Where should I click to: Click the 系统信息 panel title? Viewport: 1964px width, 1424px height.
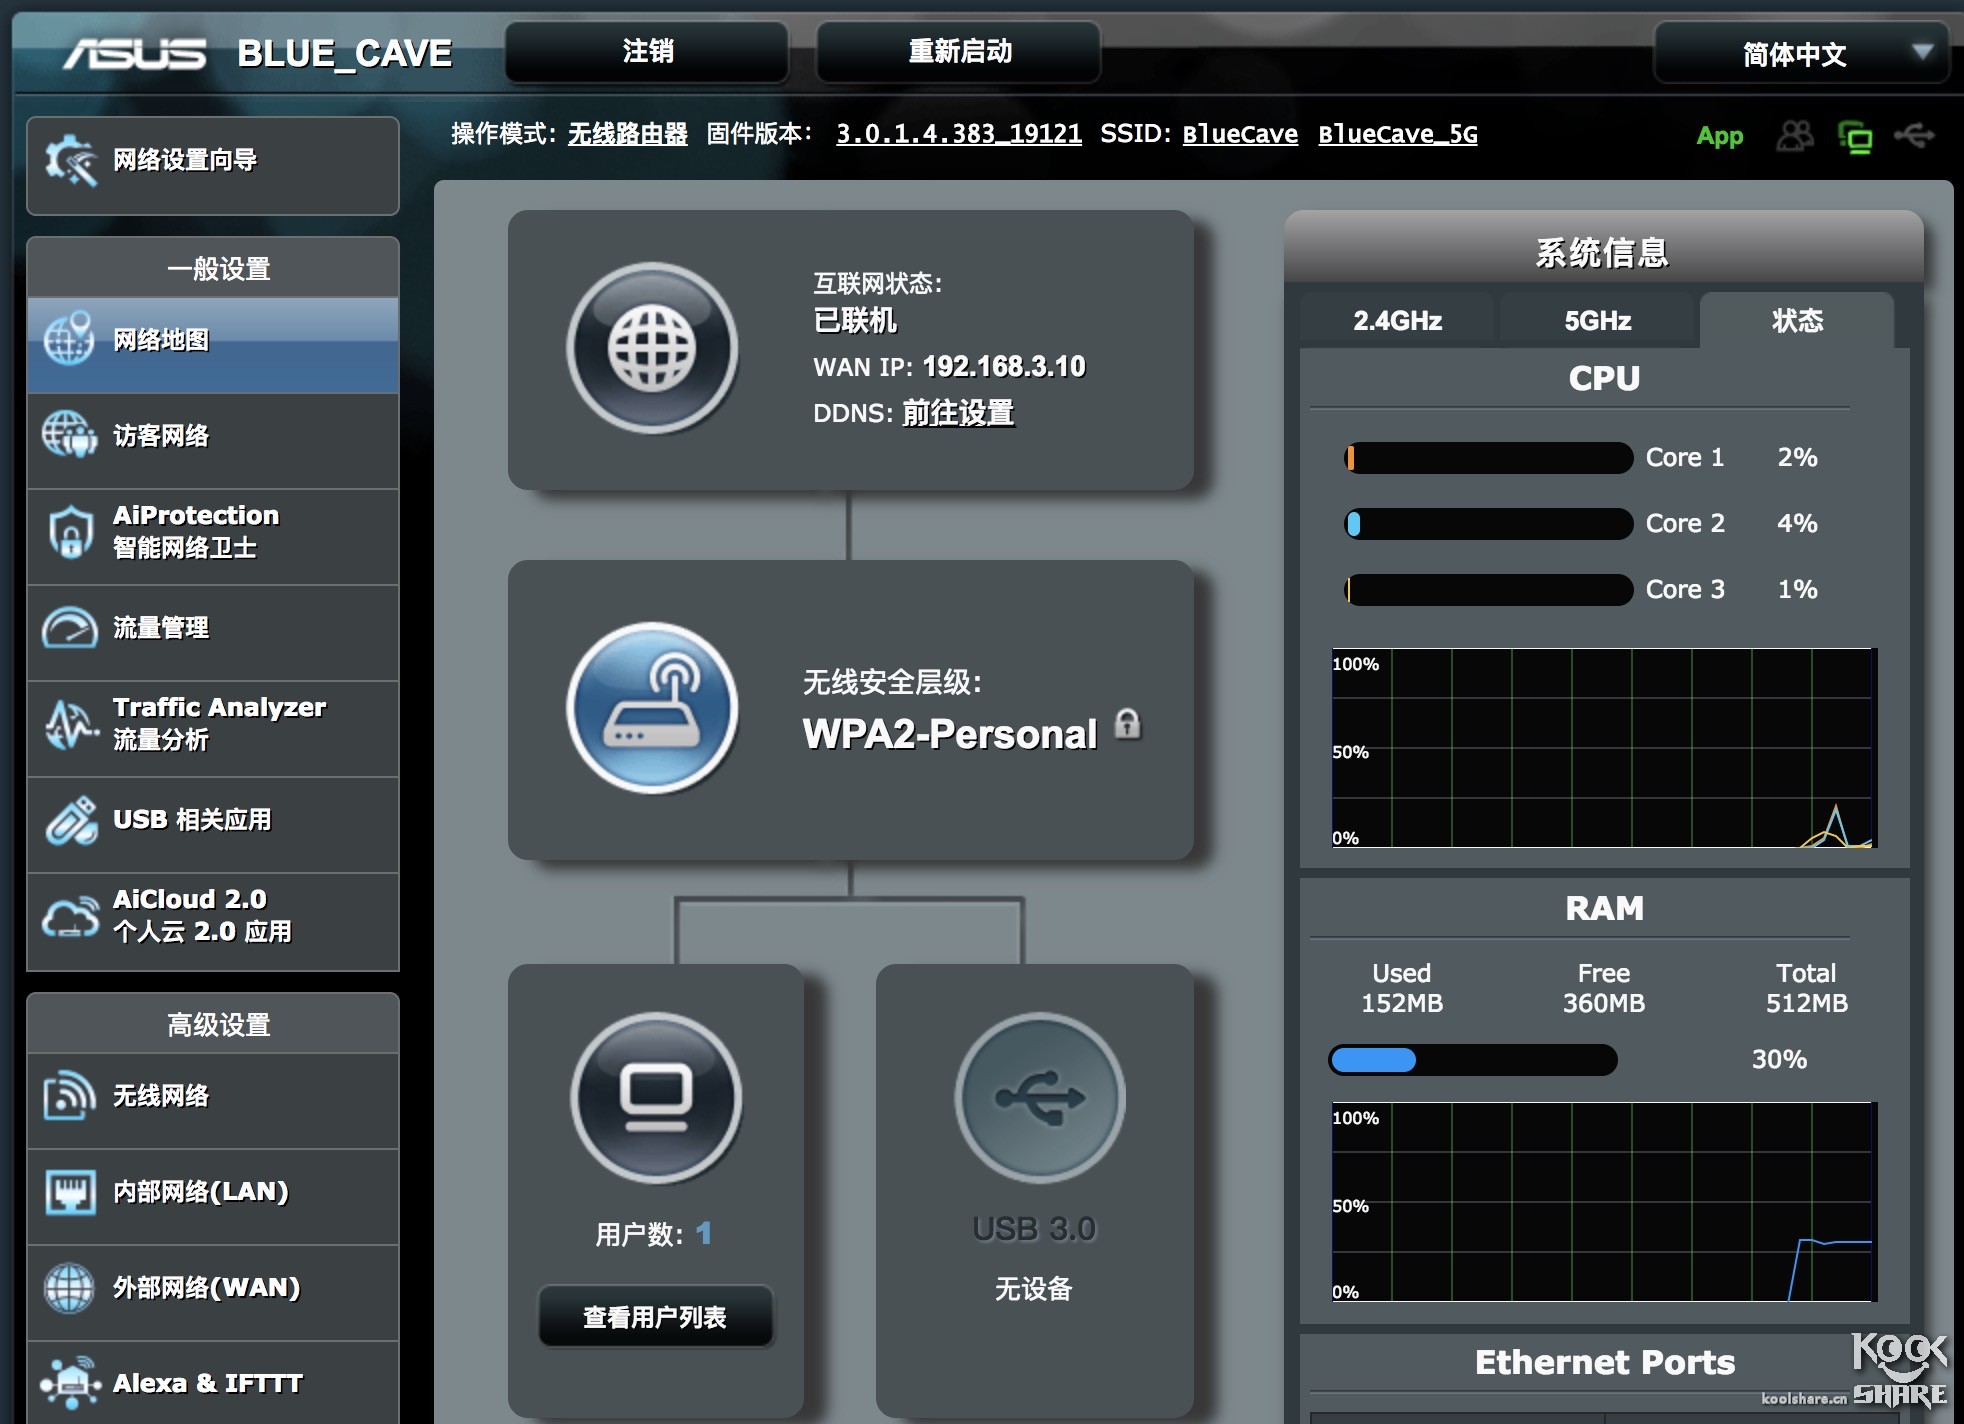click(1602, 253)
